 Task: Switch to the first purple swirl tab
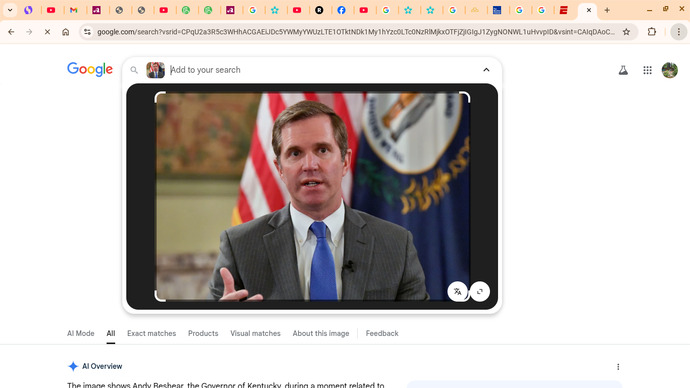[28, 10]
